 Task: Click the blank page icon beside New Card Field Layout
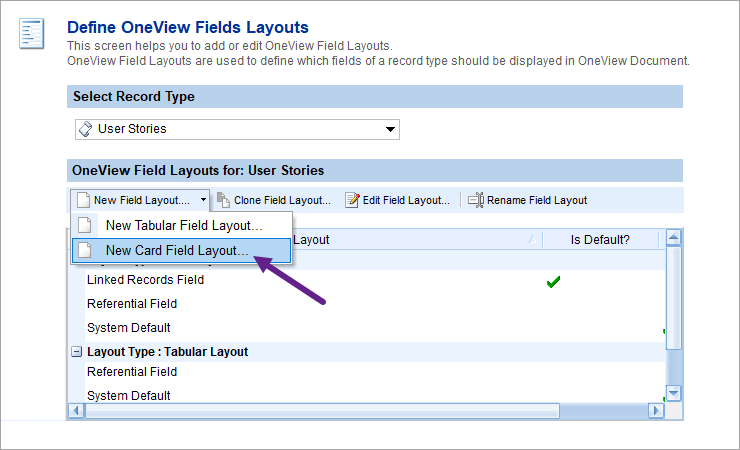(x=84, y=250)
